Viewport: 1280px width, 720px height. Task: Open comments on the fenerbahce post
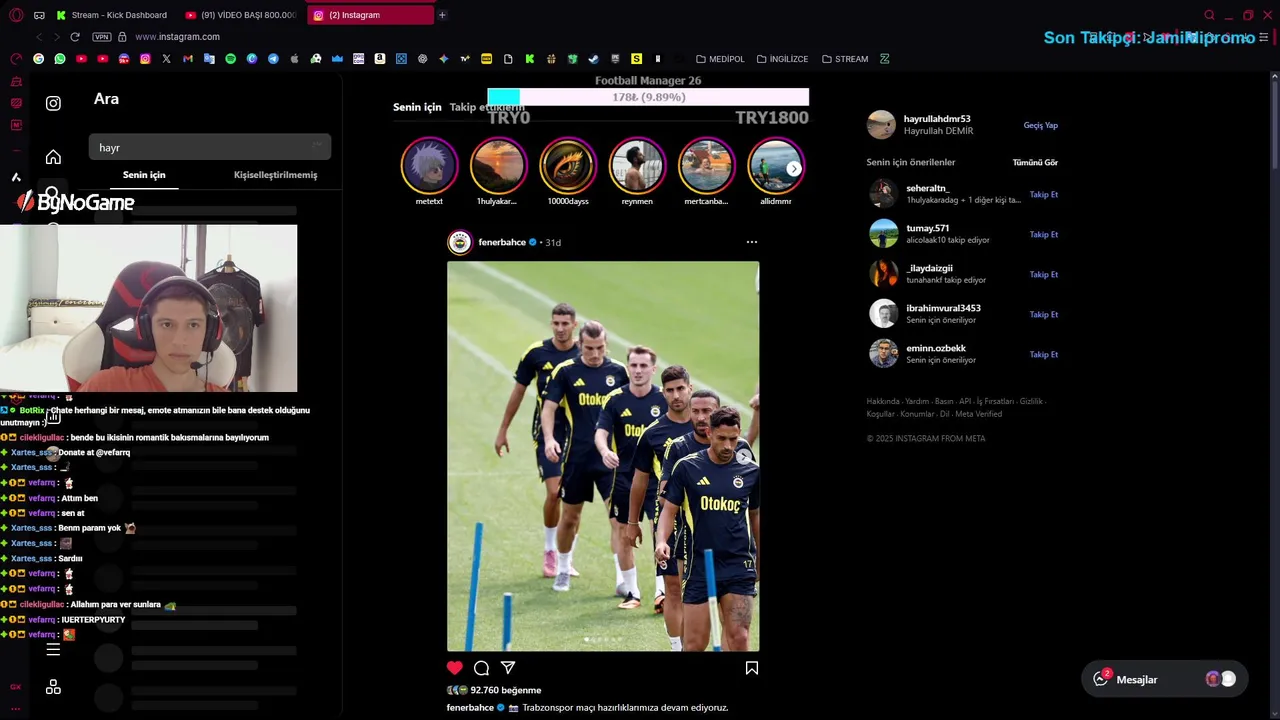(481, 668)
